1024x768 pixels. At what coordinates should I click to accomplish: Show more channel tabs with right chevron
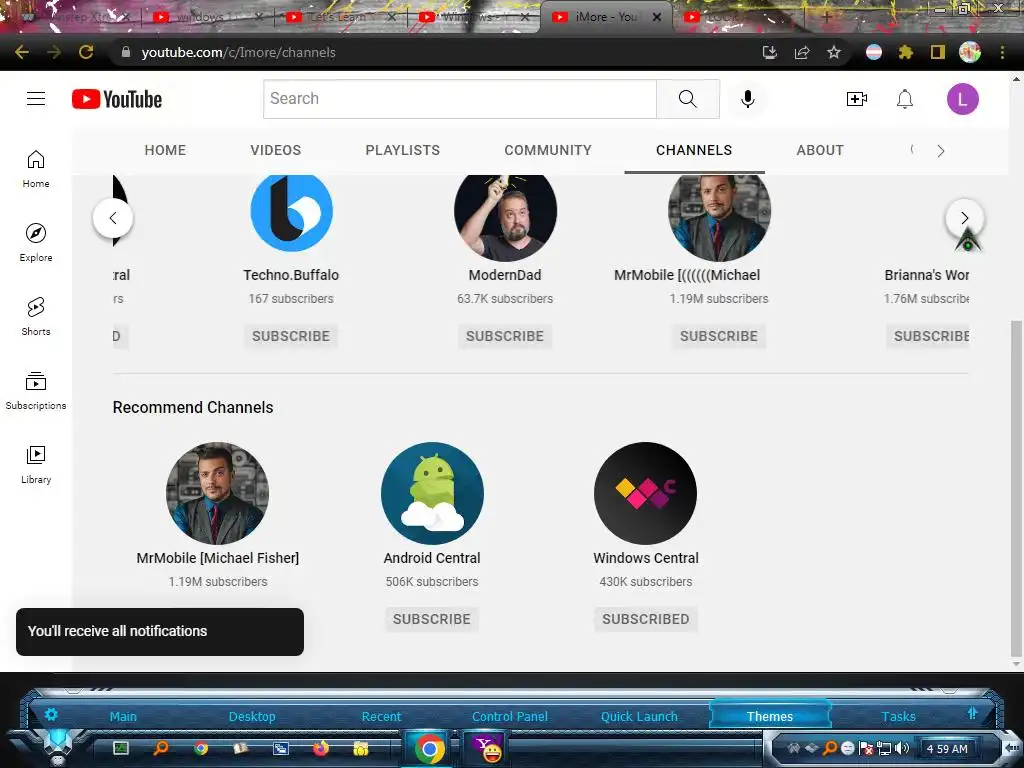tap(940, 151)
